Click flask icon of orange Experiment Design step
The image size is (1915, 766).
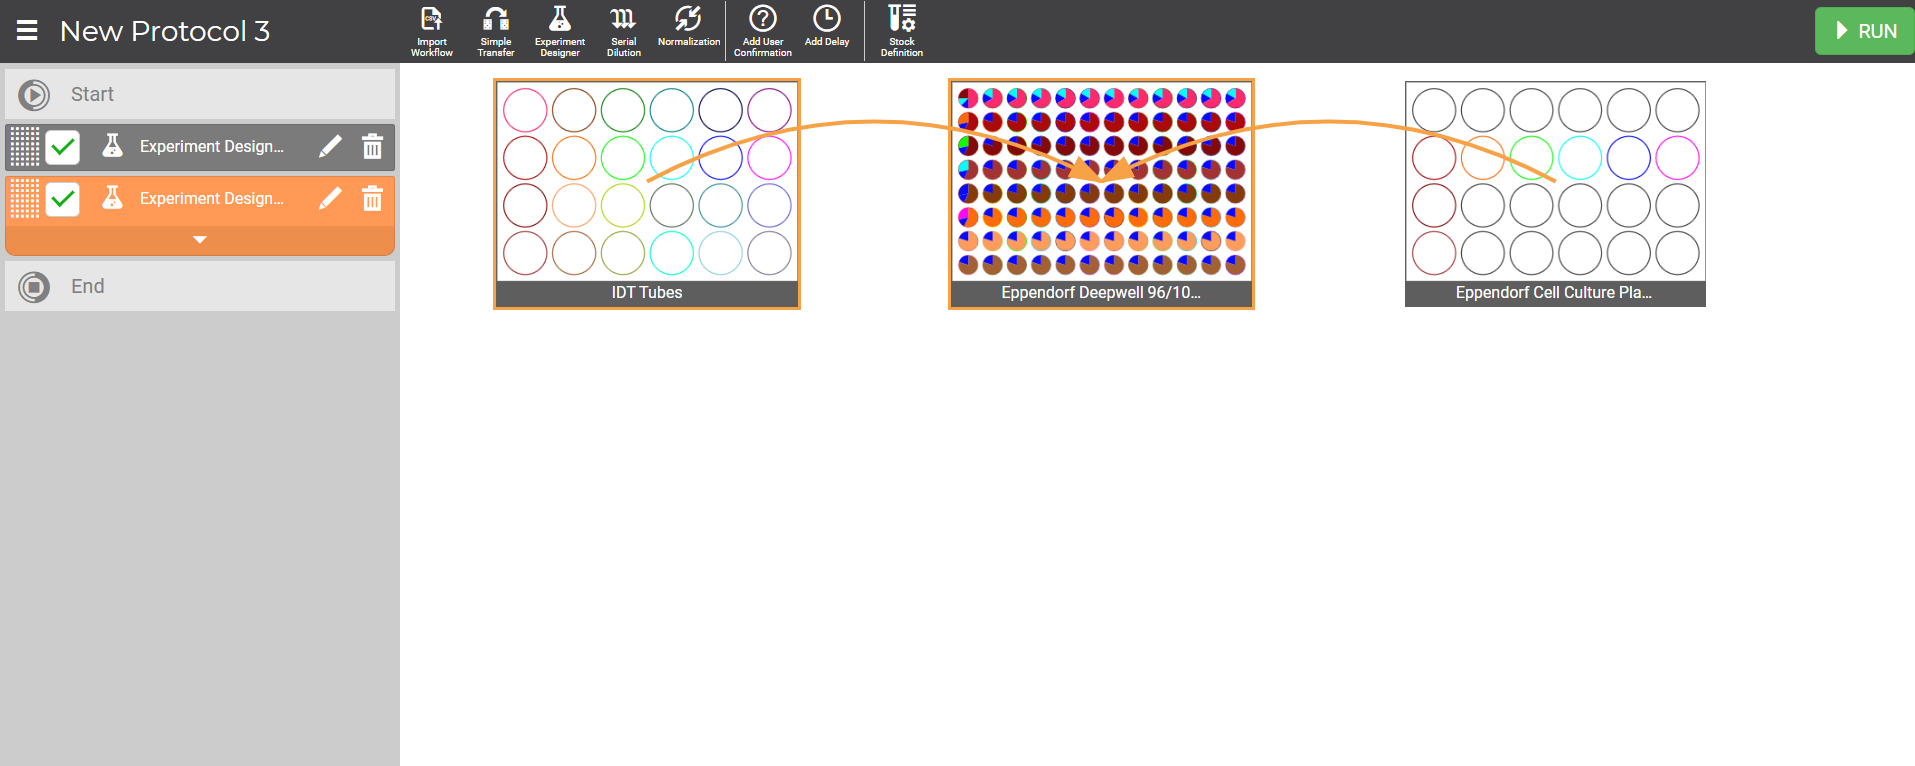[x=113, y=198]
